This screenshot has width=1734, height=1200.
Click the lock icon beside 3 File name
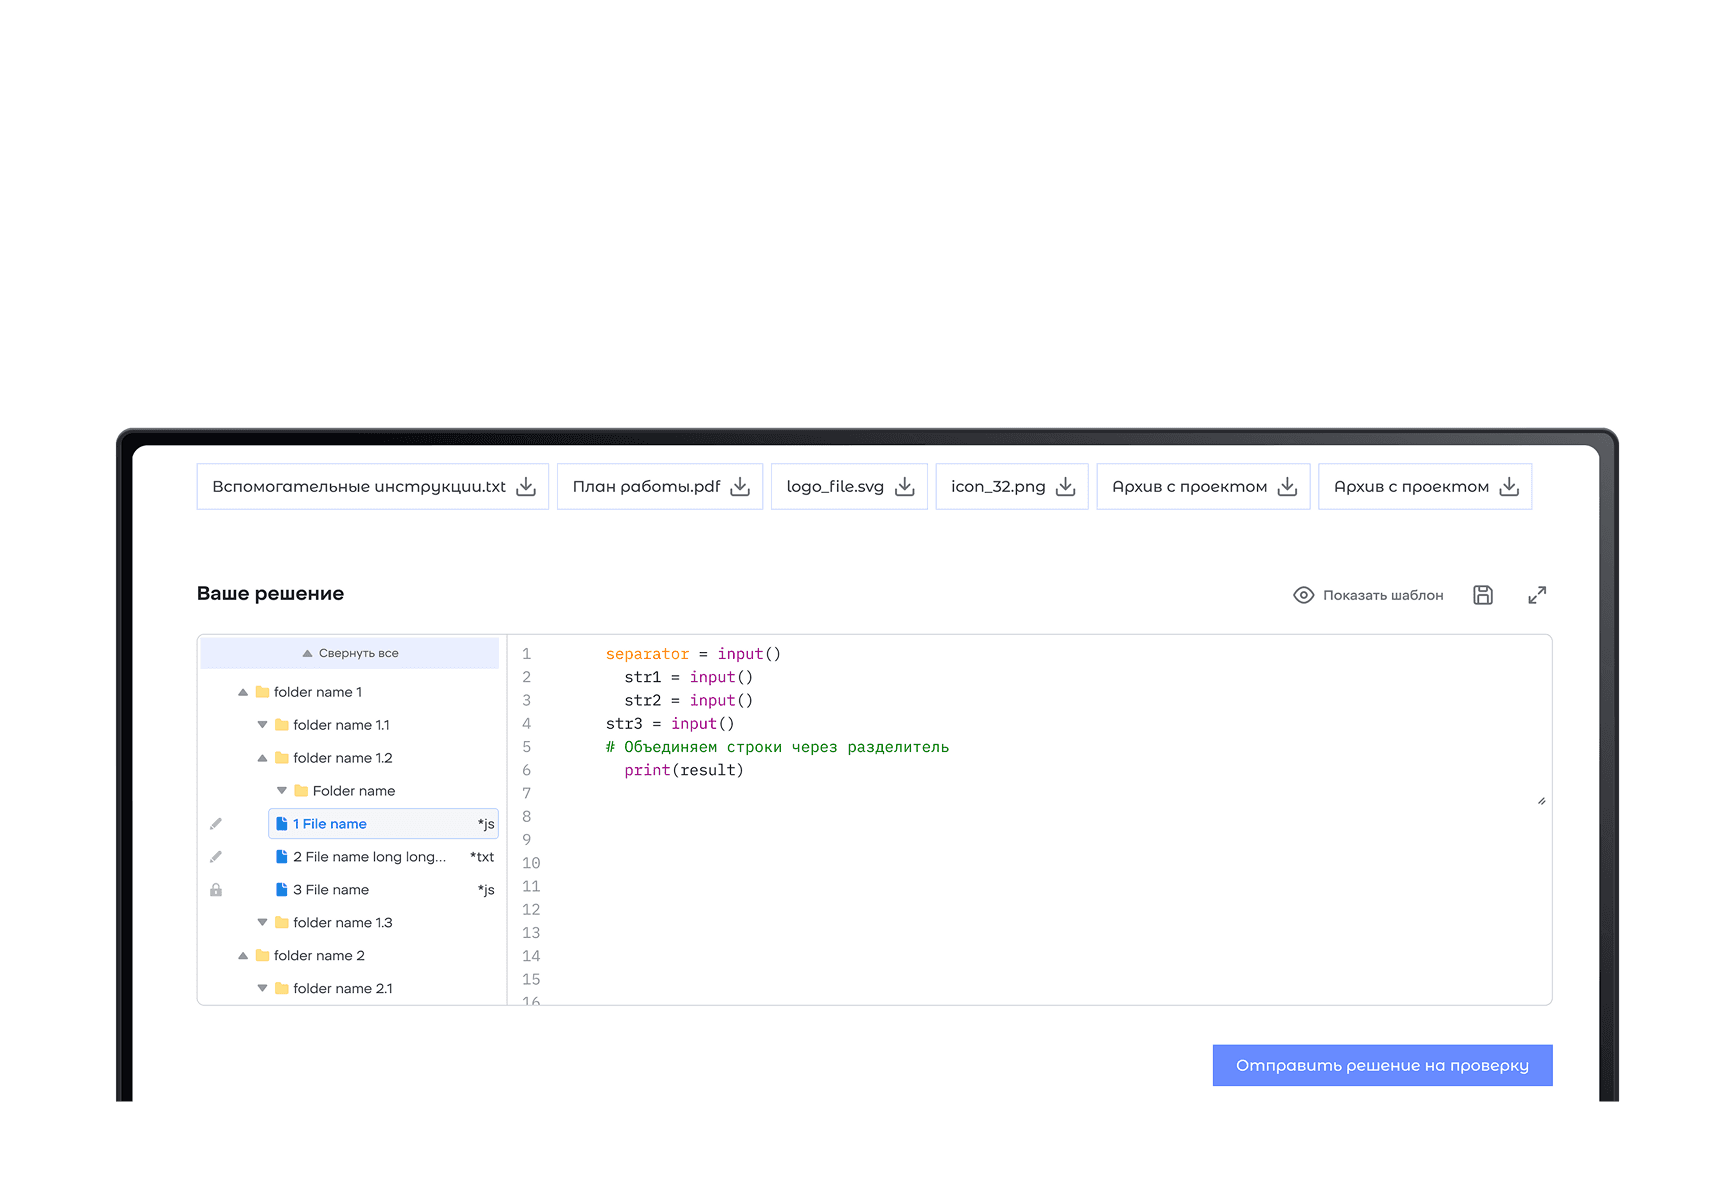click(x=216, y=890)
